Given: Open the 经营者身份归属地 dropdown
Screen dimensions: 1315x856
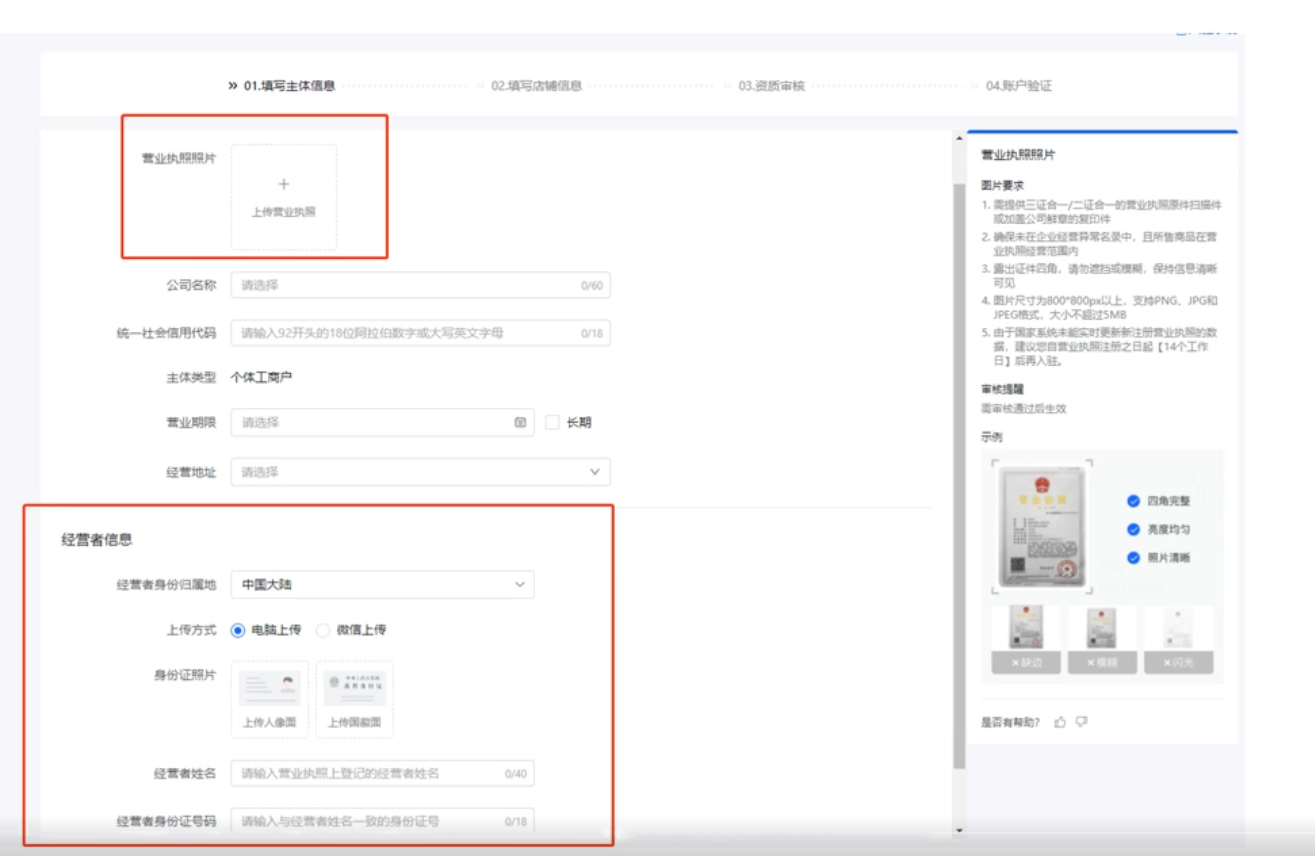Looking at the screenshot, I should [x=382, y=584].
